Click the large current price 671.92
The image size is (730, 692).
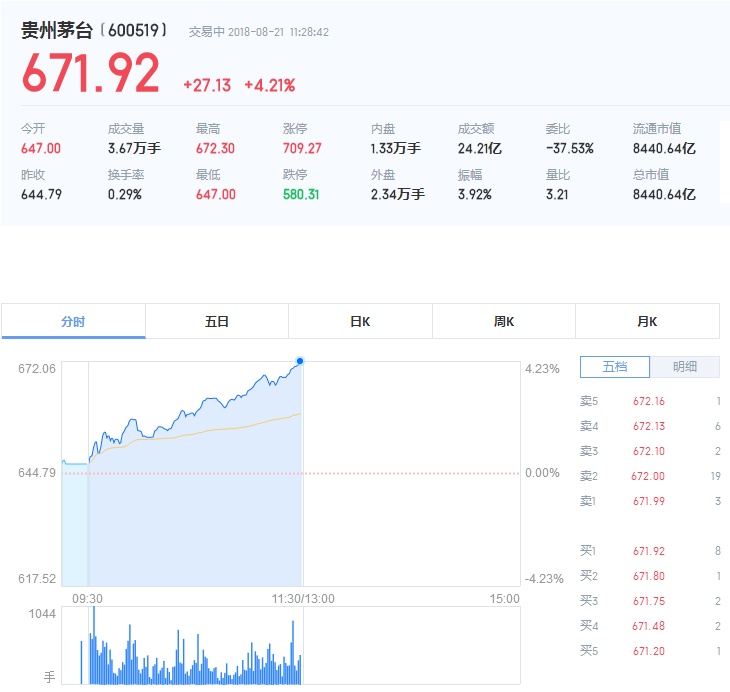[91, 73]
